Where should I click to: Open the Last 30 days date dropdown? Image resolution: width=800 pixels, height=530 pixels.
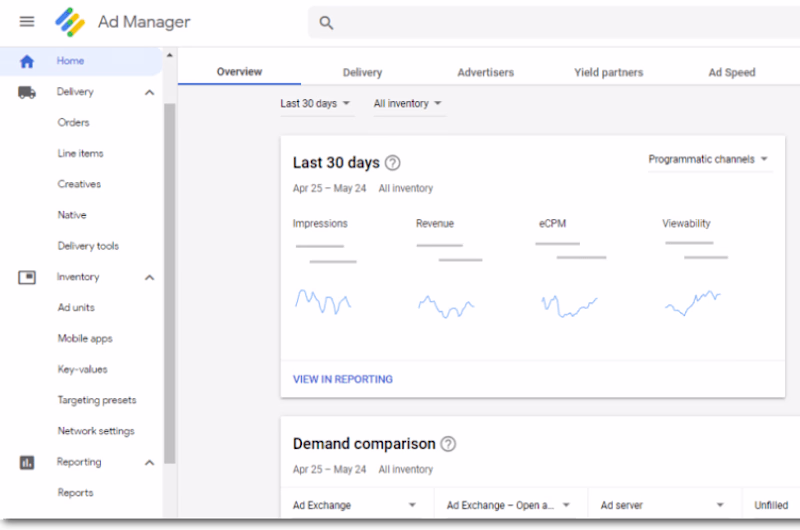[x=316, y=104]
